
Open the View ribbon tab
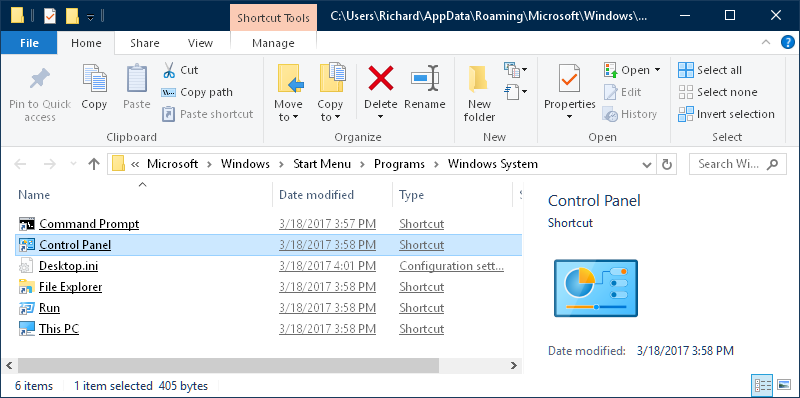click(x=200, y=43)
